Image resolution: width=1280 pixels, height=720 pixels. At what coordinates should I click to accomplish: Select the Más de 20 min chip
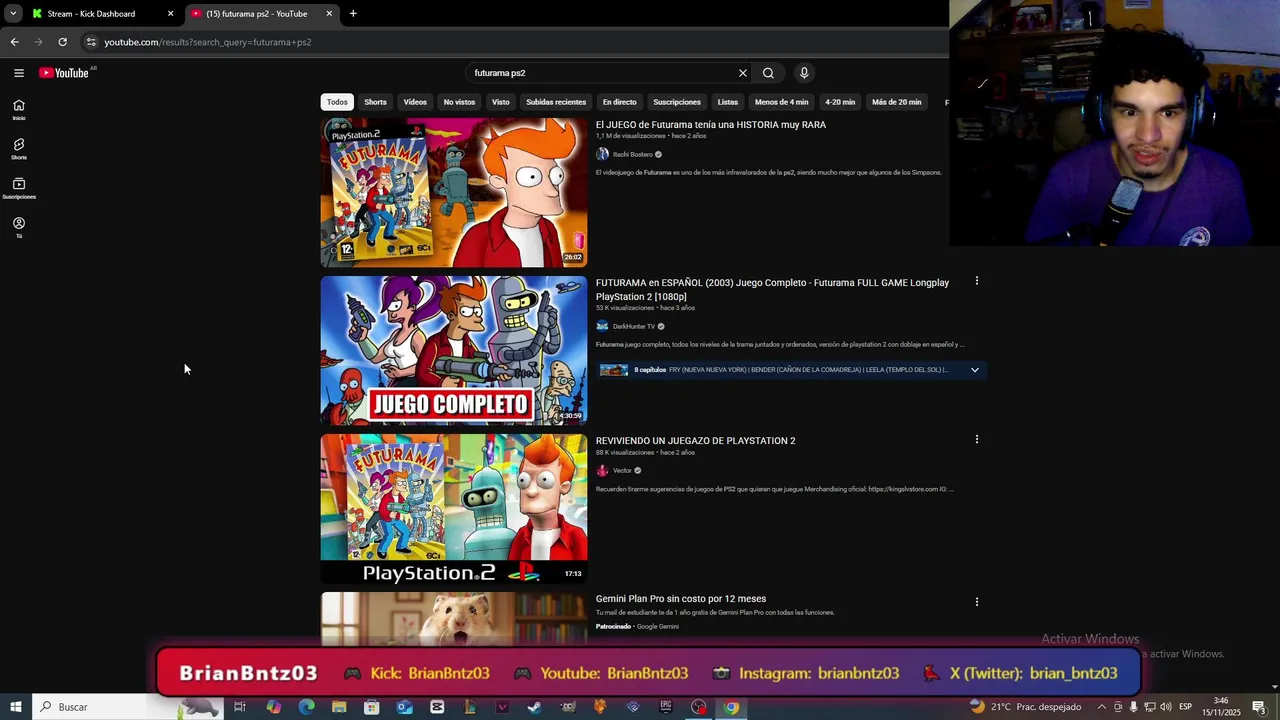(896, 102)
